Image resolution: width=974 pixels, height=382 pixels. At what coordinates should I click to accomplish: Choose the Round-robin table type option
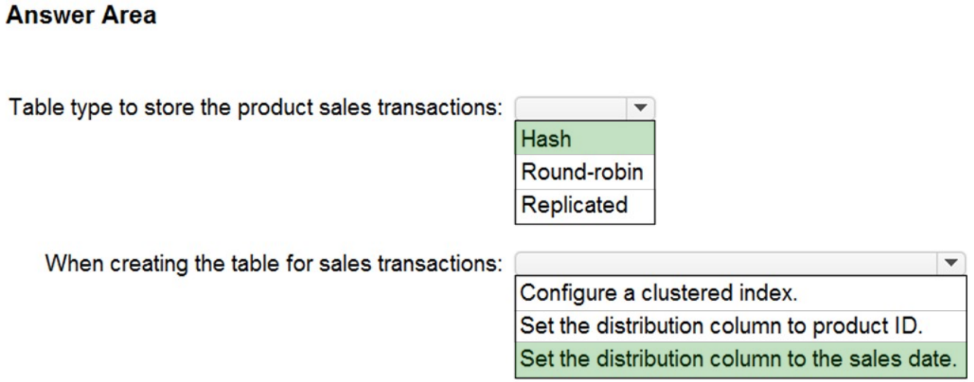tap(585, 171)
